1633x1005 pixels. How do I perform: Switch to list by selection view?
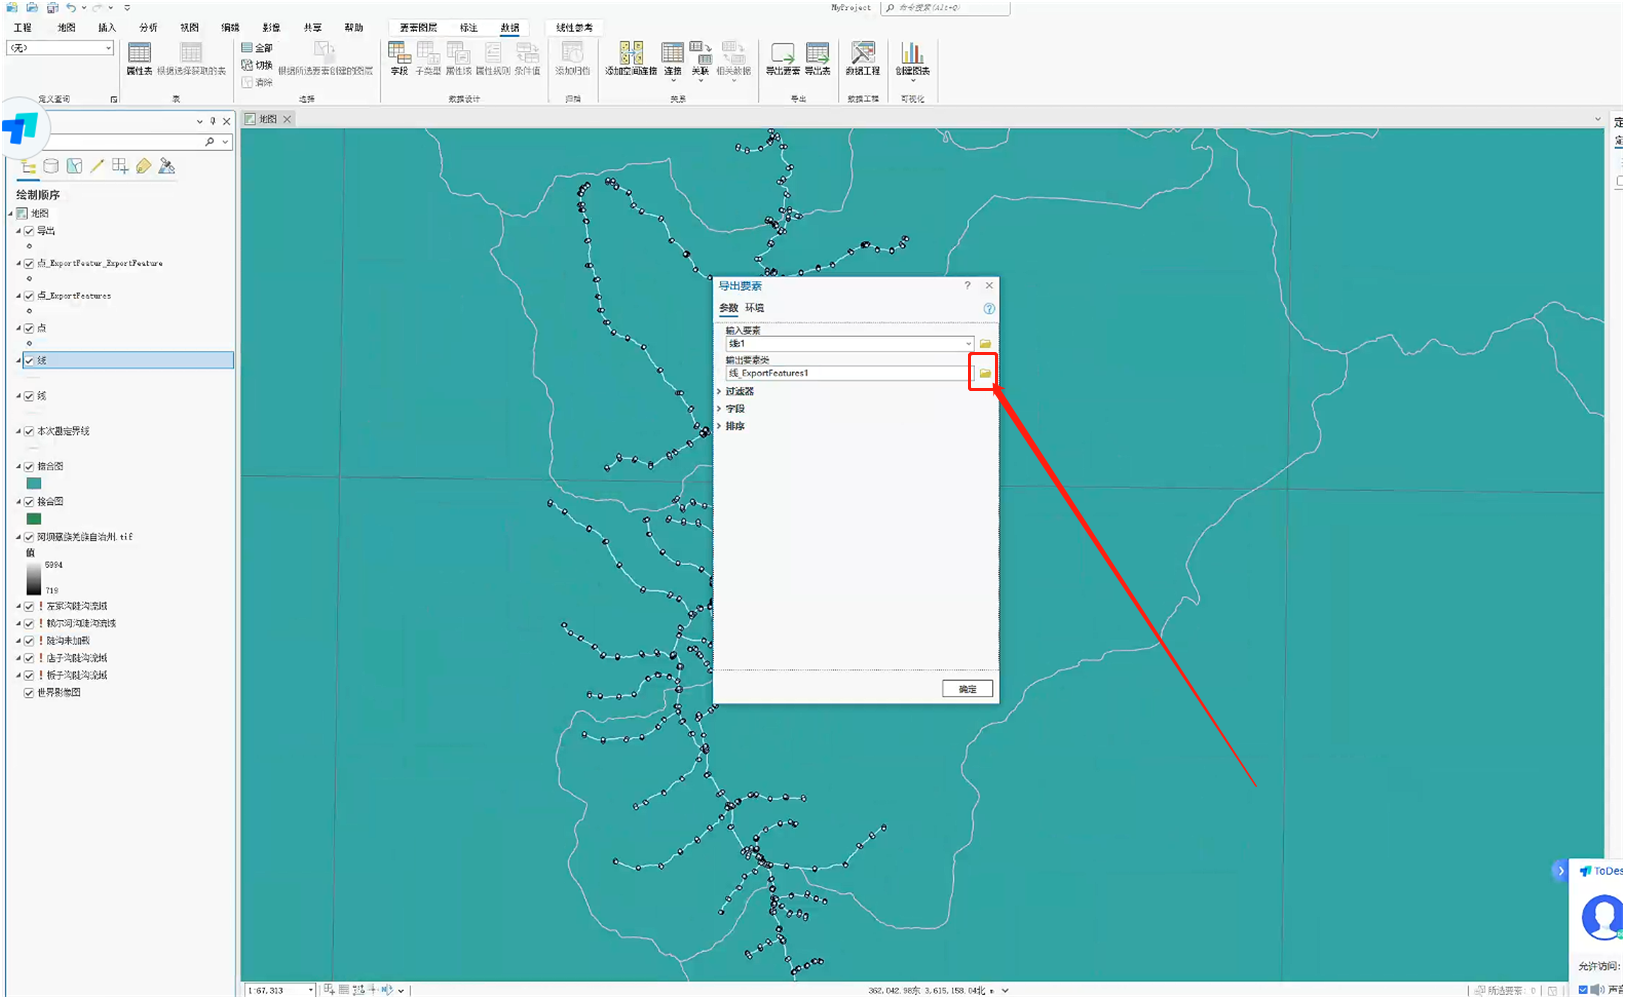(x=74, y=167)
